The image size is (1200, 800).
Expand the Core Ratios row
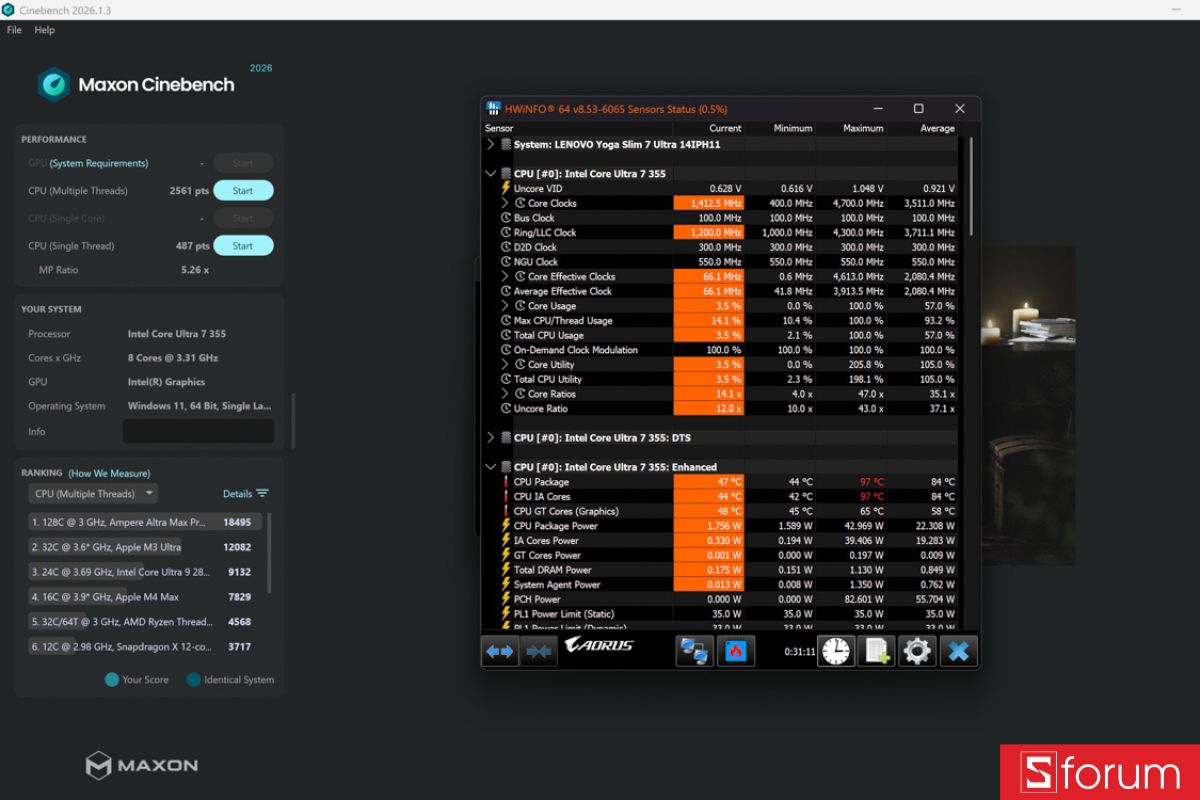505,394
